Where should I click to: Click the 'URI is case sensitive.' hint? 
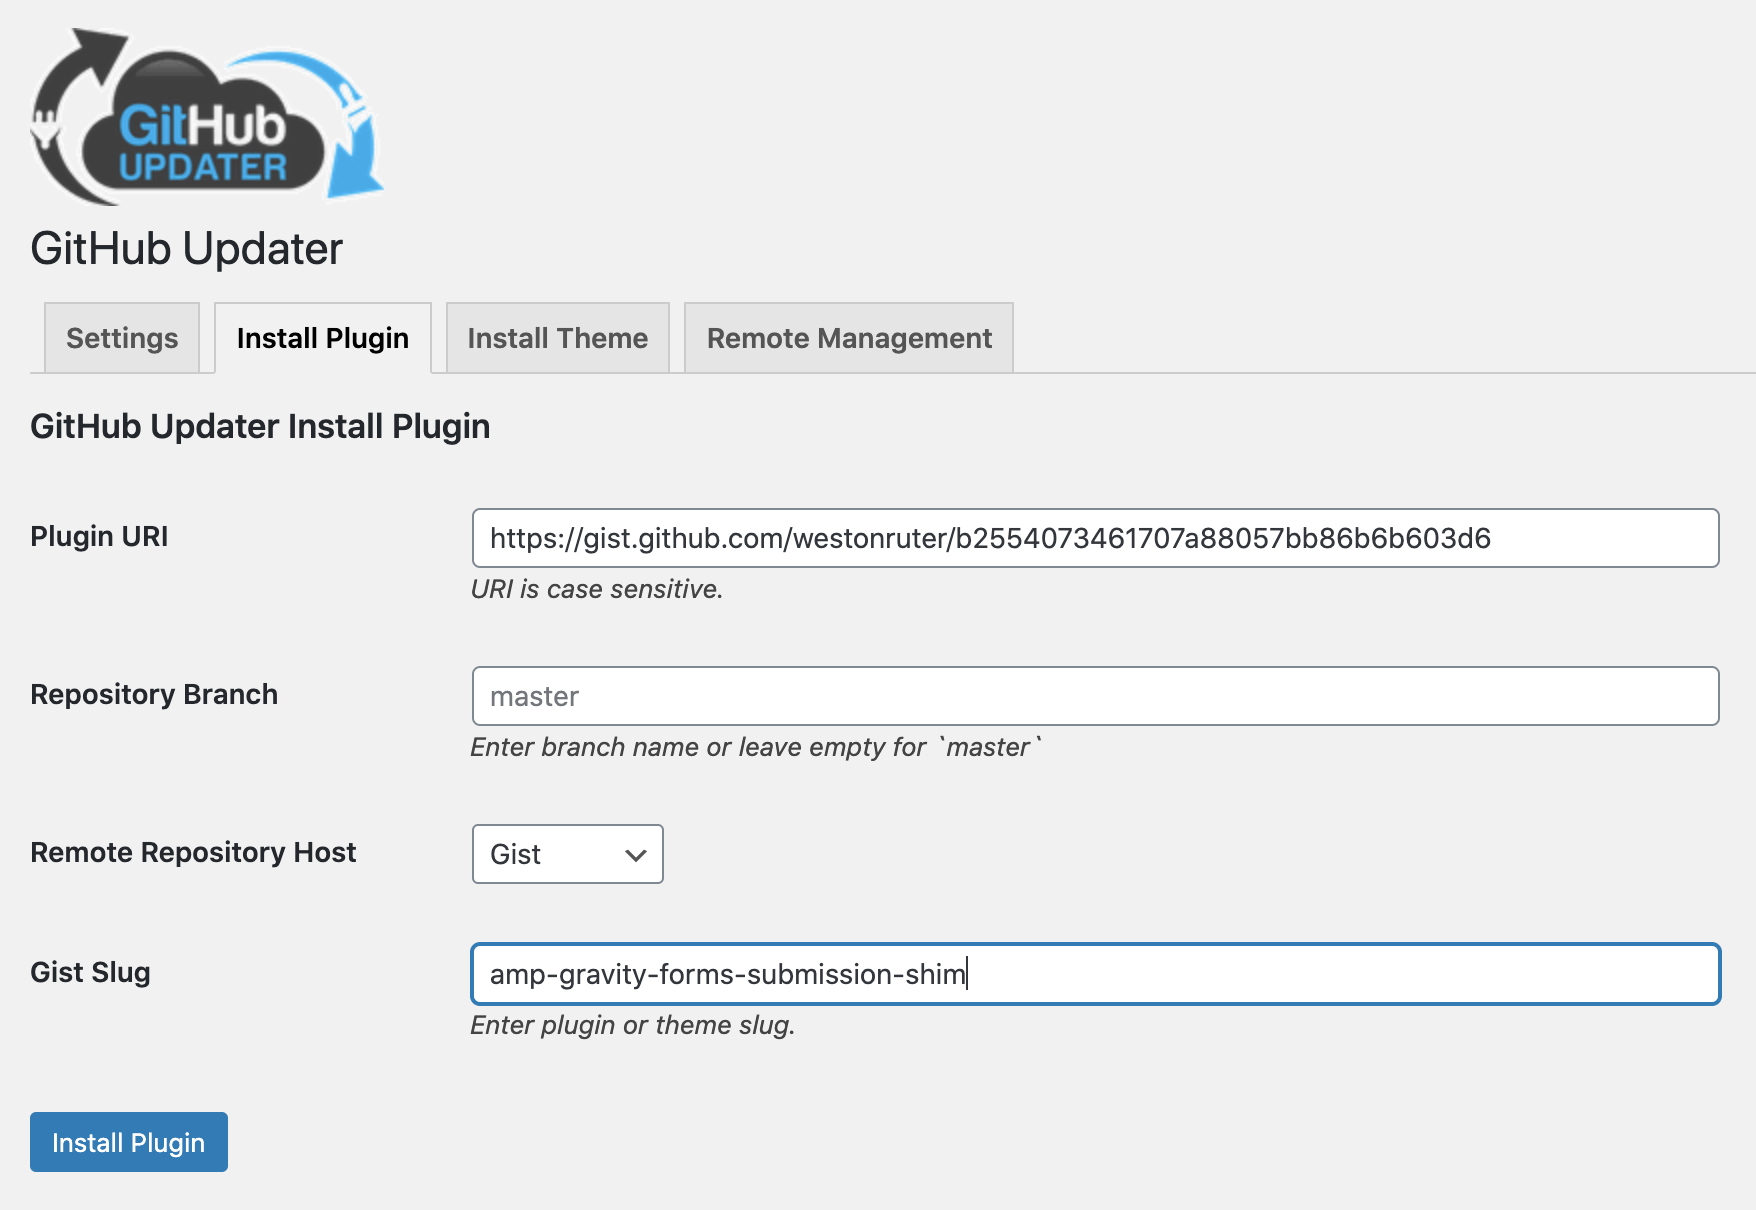597,589
